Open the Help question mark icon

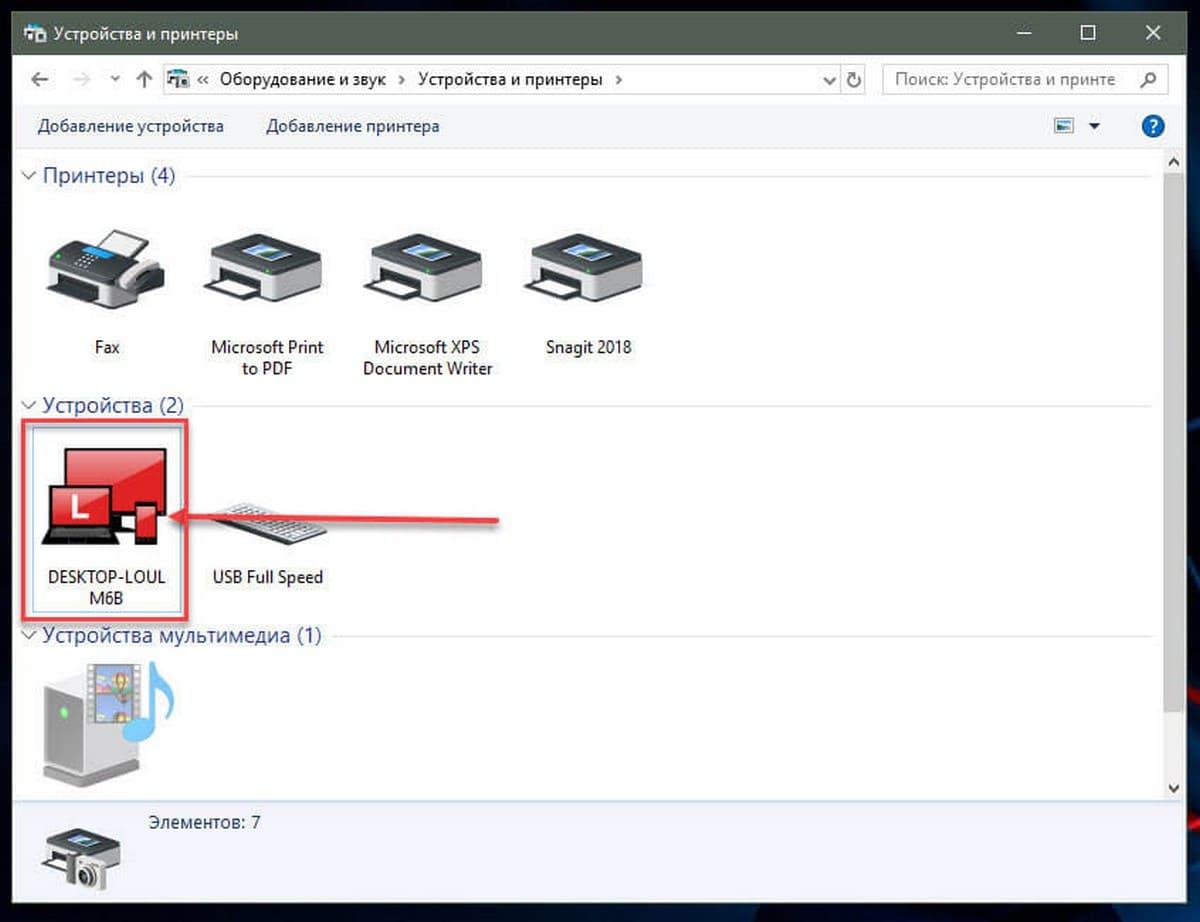point(1153,126)
